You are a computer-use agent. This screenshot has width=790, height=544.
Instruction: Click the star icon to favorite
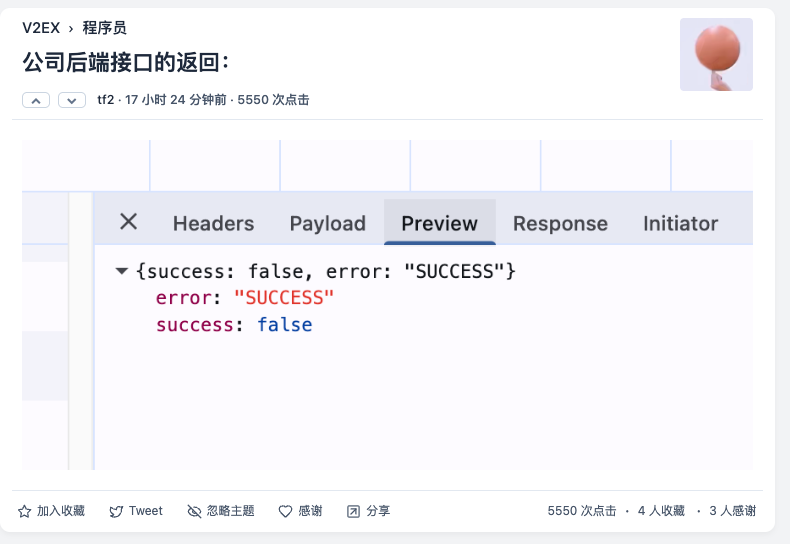[x=25, y=511]
